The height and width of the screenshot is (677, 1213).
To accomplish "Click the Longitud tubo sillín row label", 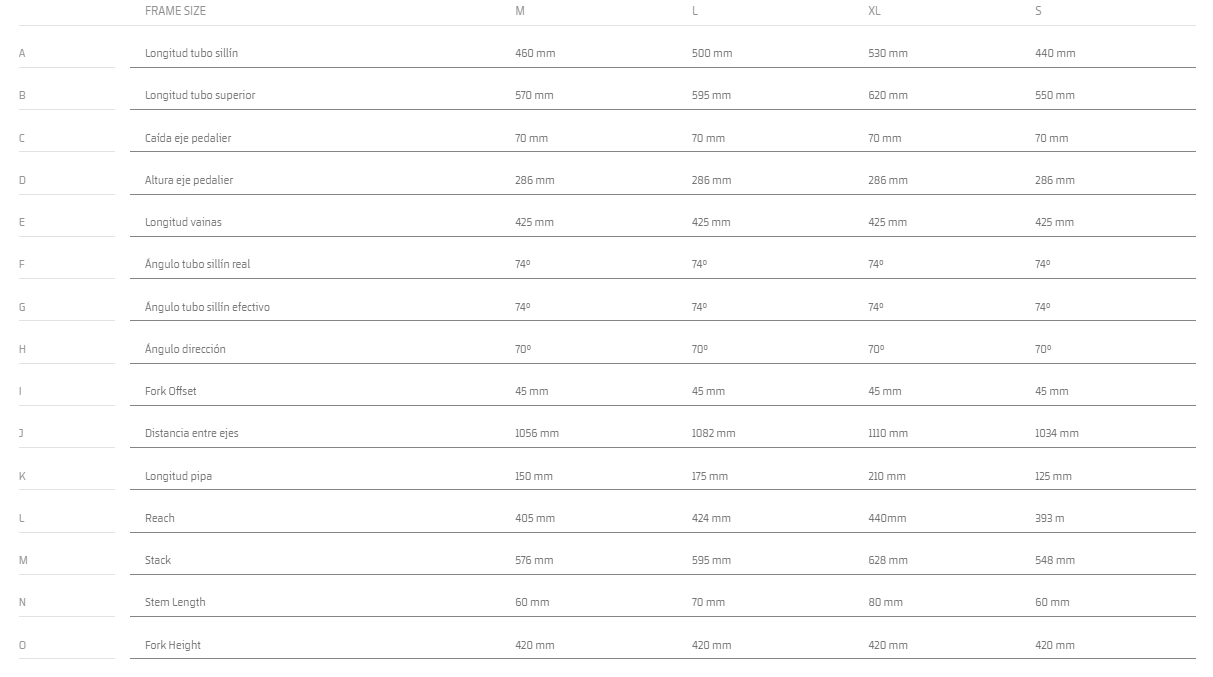I will pyautogui.click(x=191, y=53).
